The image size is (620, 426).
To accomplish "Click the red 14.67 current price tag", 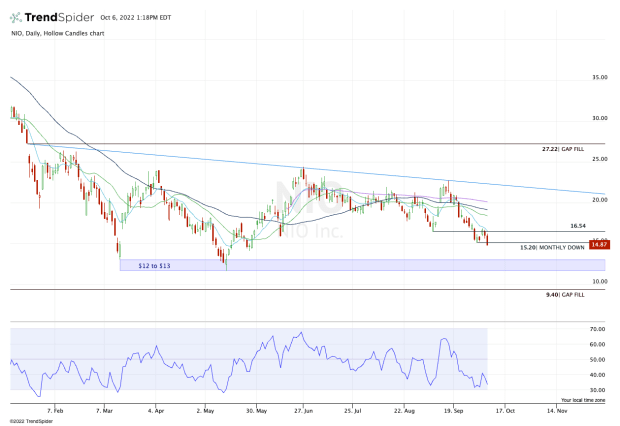I will click(598, 244).
